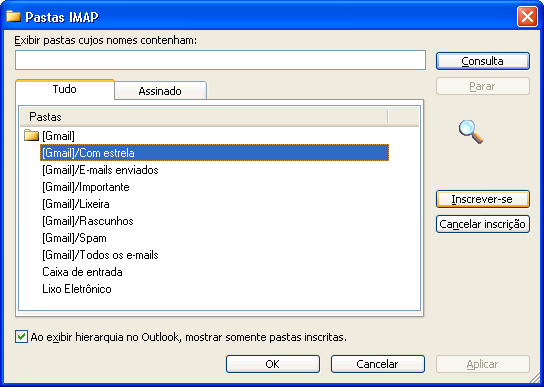Click Cancelar inscrição button
This screenshot has height=387, width=544.
483,224
